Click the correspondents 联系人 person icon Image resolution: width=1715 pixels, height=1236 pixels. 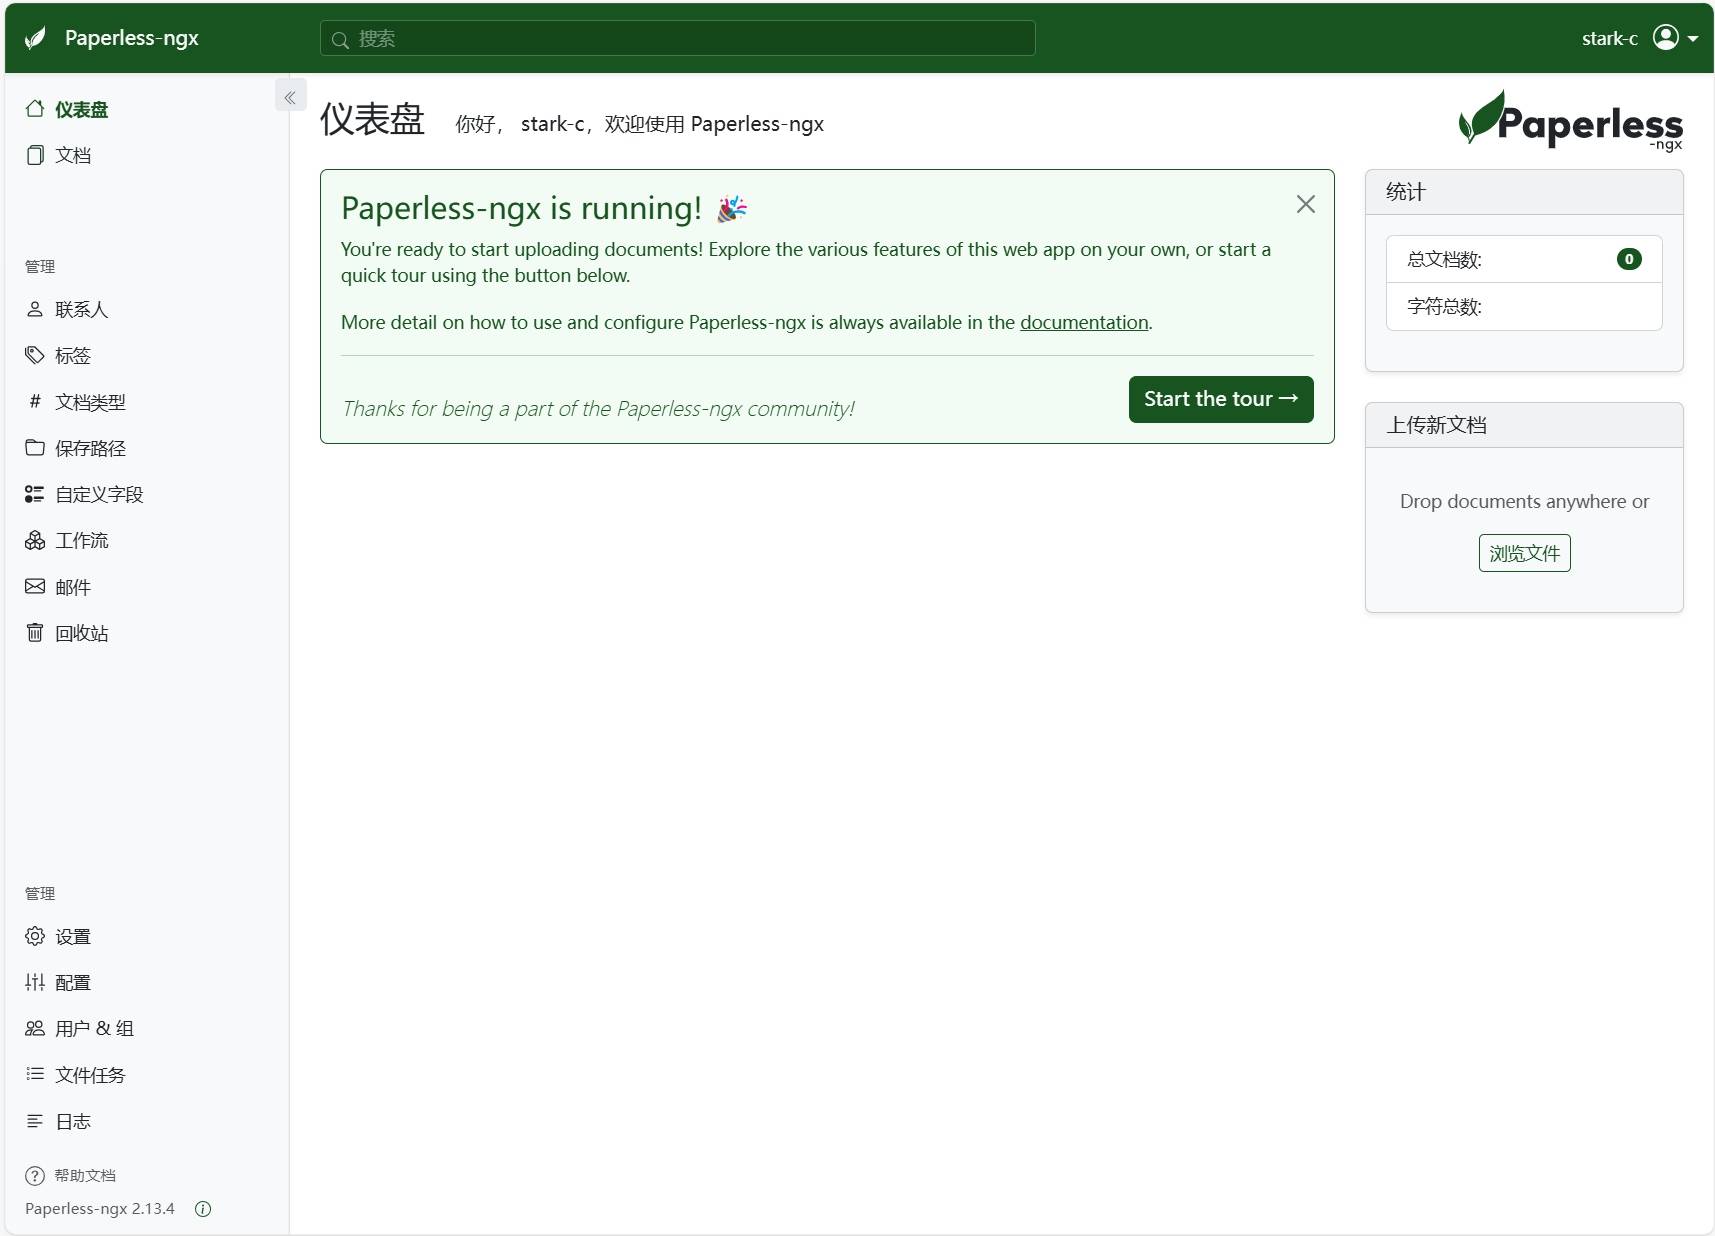tap(35, 309)
